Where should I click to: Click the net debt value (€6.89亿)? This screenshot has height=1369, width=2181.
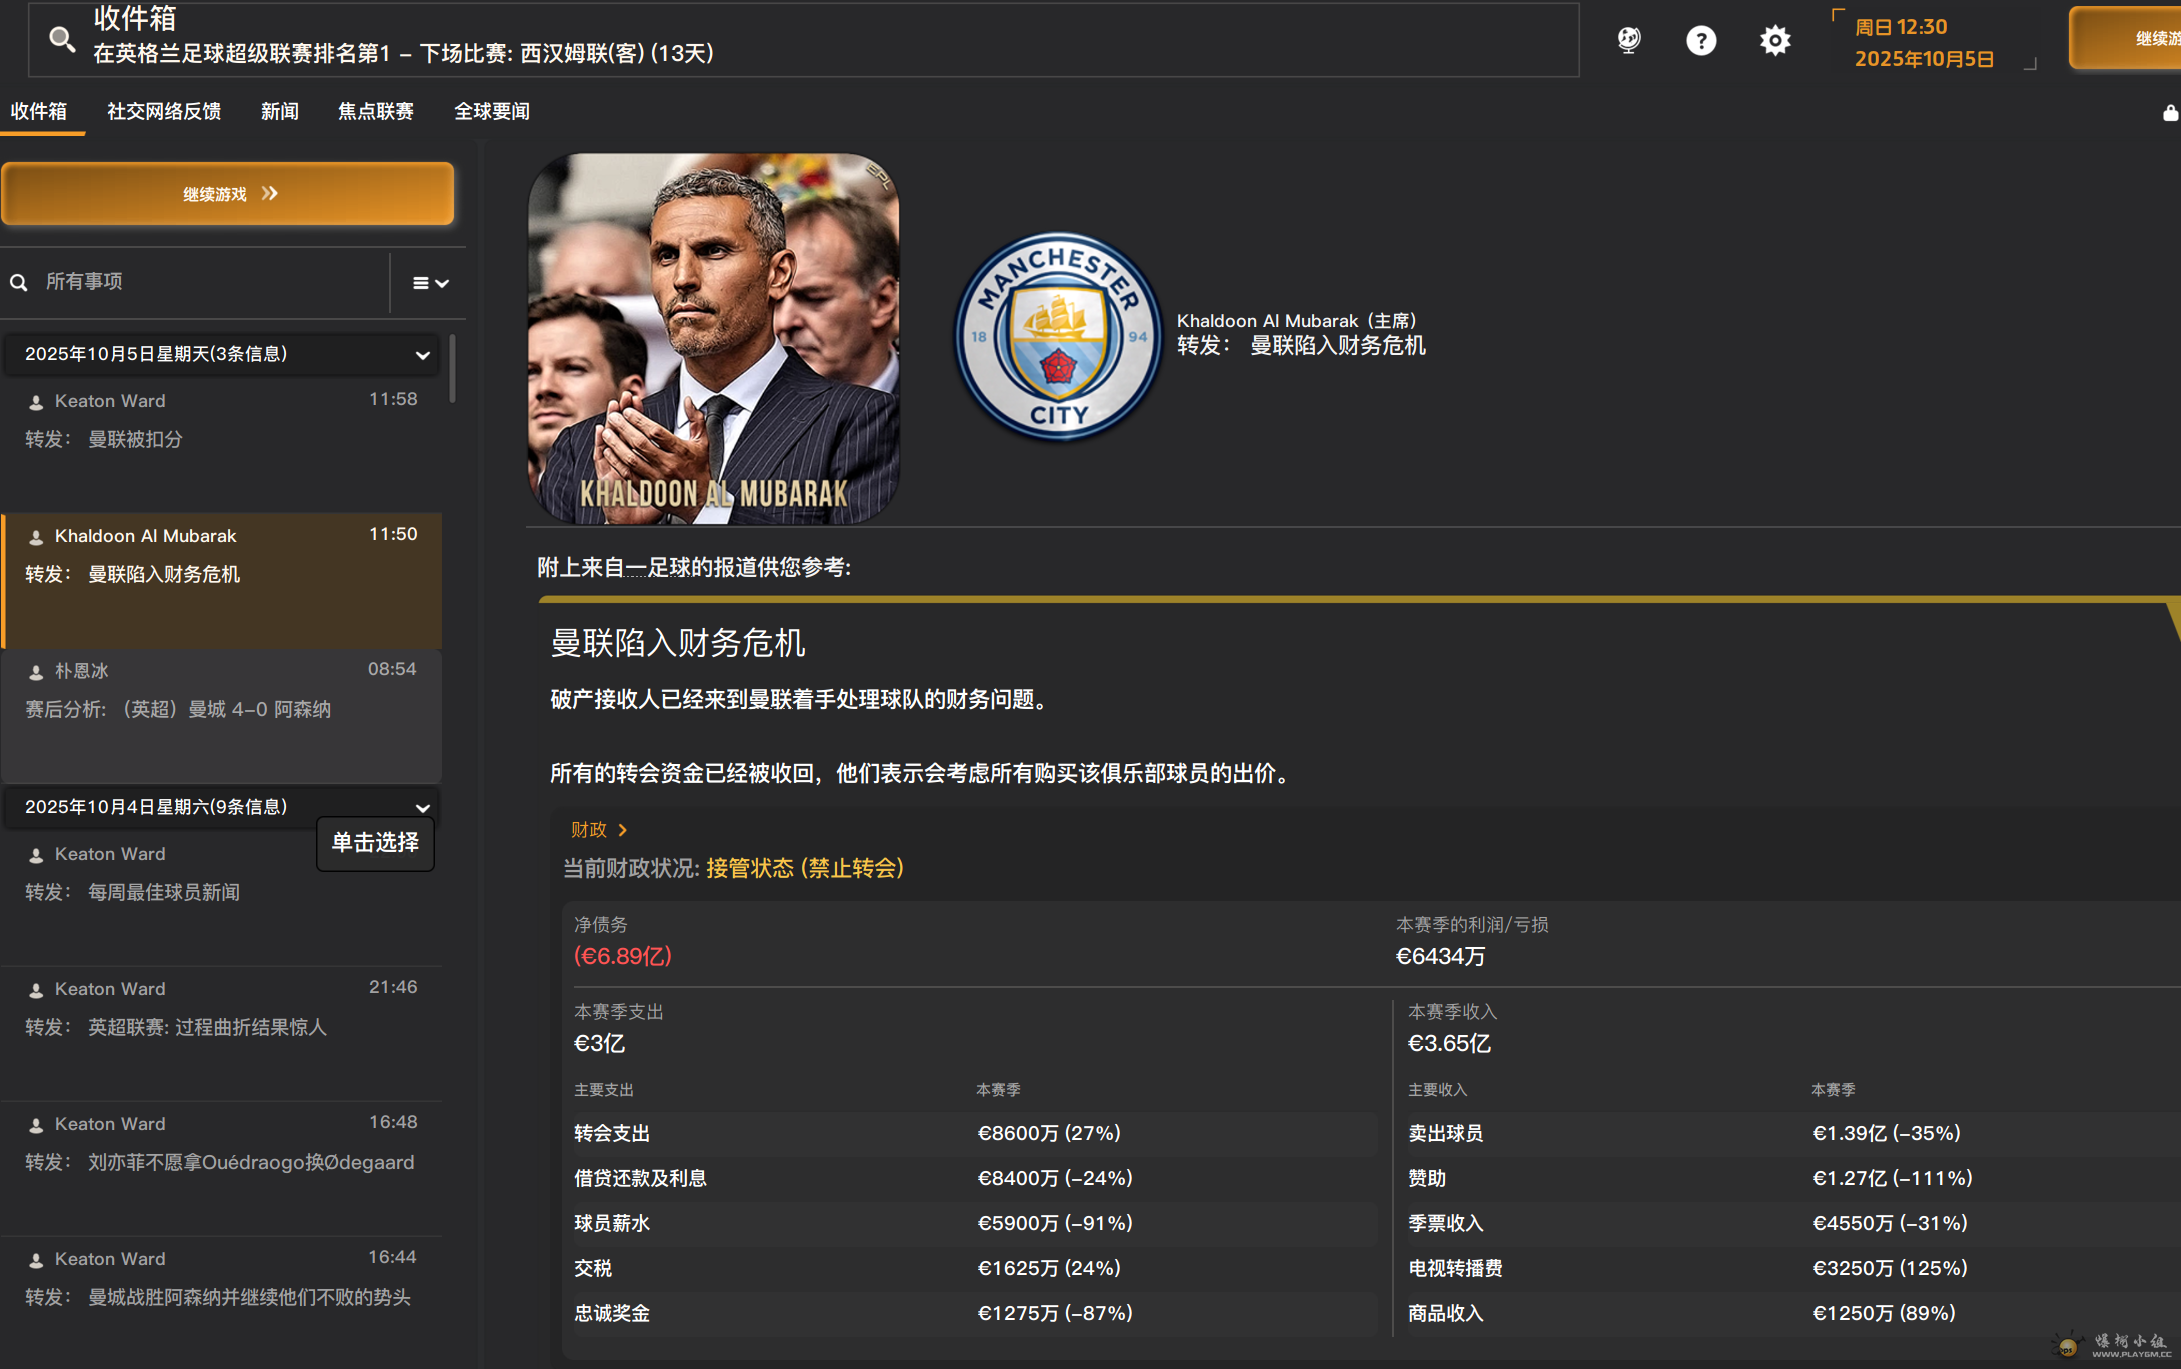(x=622, y=956)
